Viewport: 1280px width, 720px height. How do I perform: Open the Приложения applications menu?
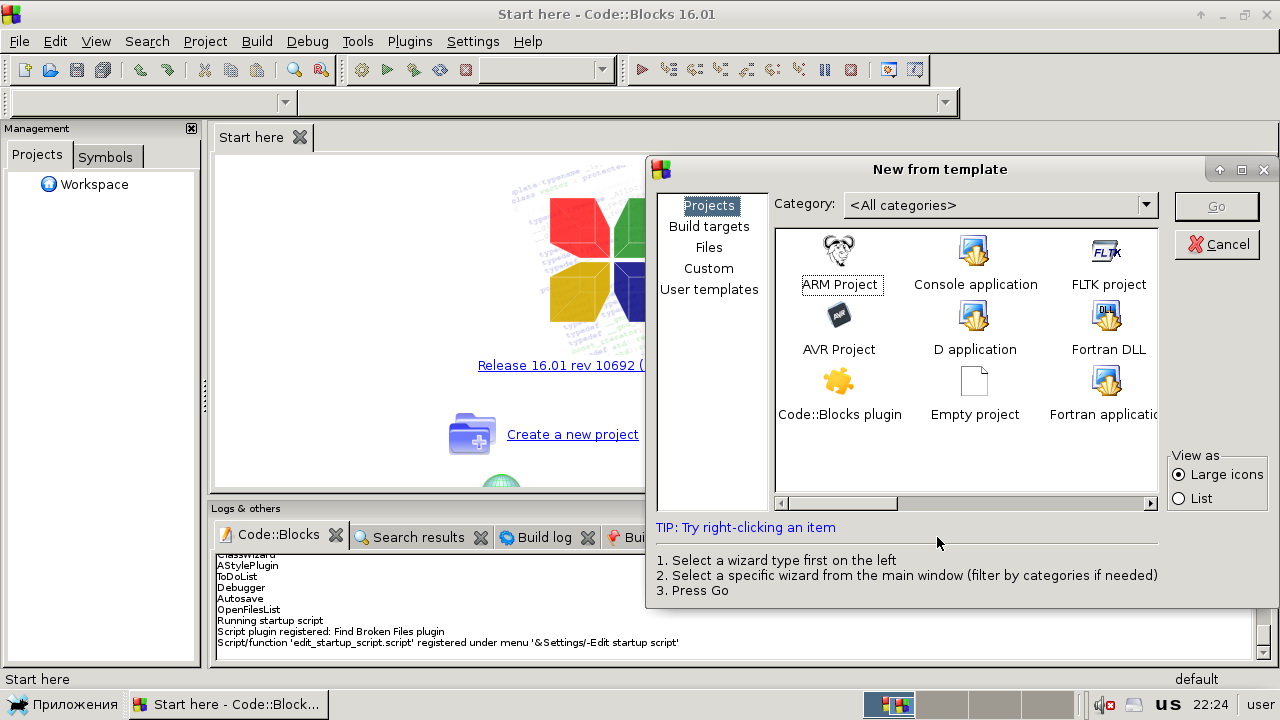coord(64,704)
